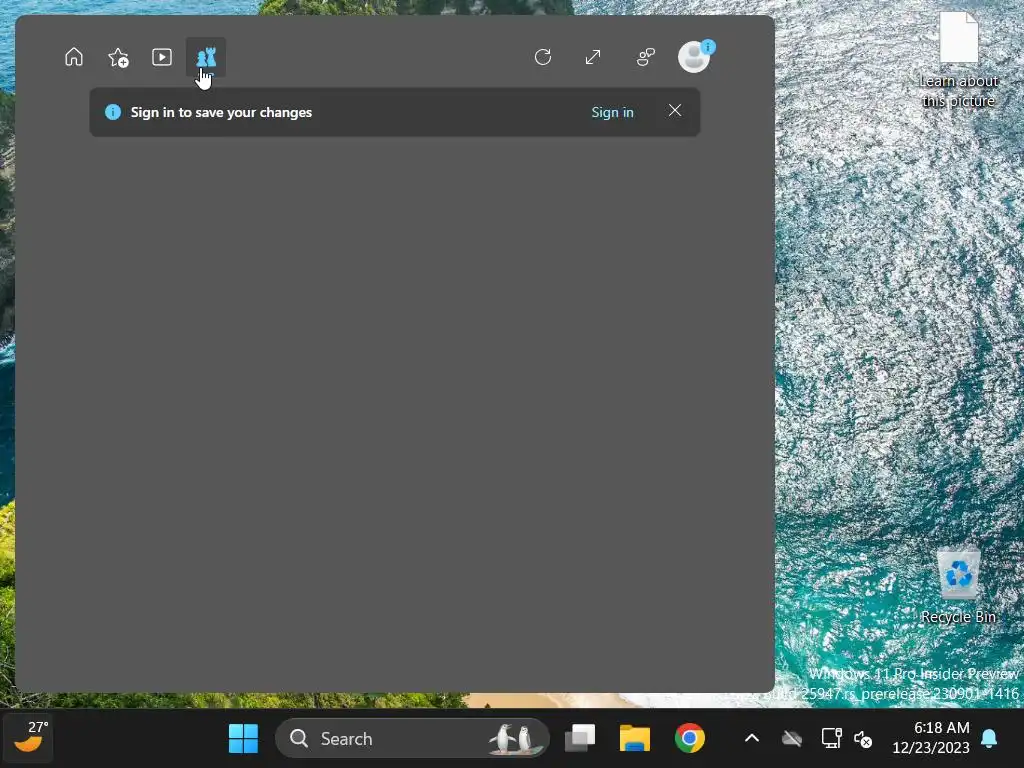Image resolution: width=1024 pixels, height=768 pixels.
Task: Expand widgets board to full view
Action: pyautogui.click(x=593, y=57)
